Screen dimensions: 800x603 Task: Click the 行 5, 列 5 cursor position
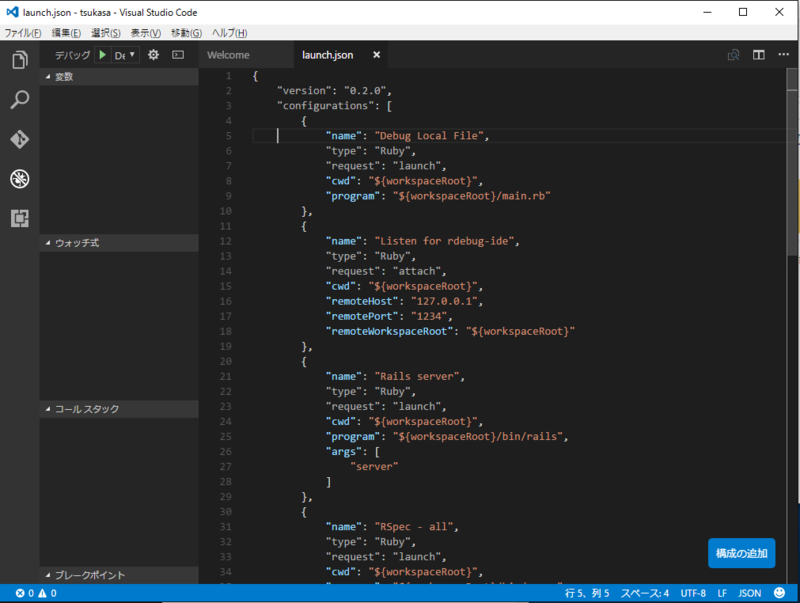click(587, 593)
